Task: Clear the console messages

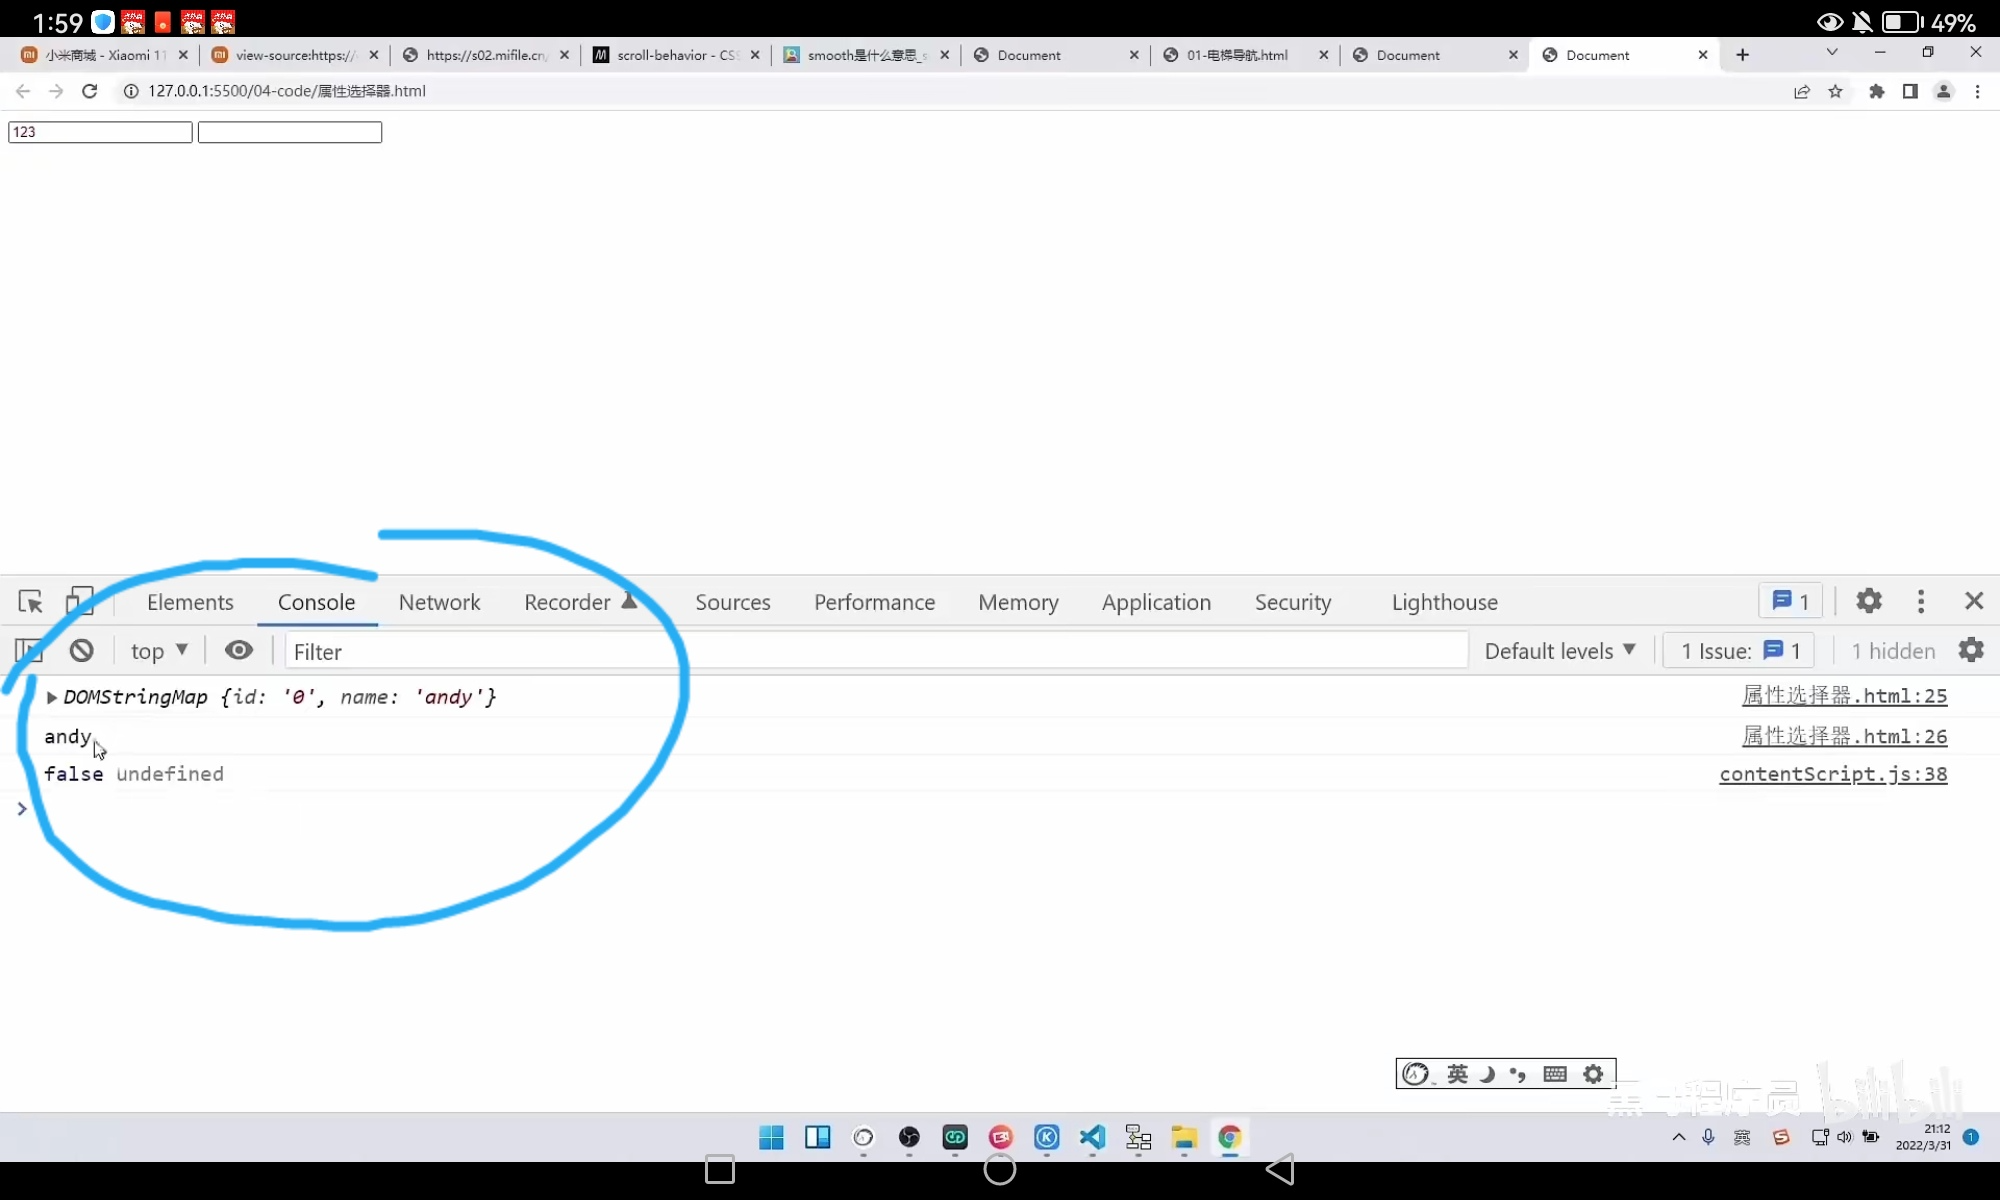Action: coord(80,650)
